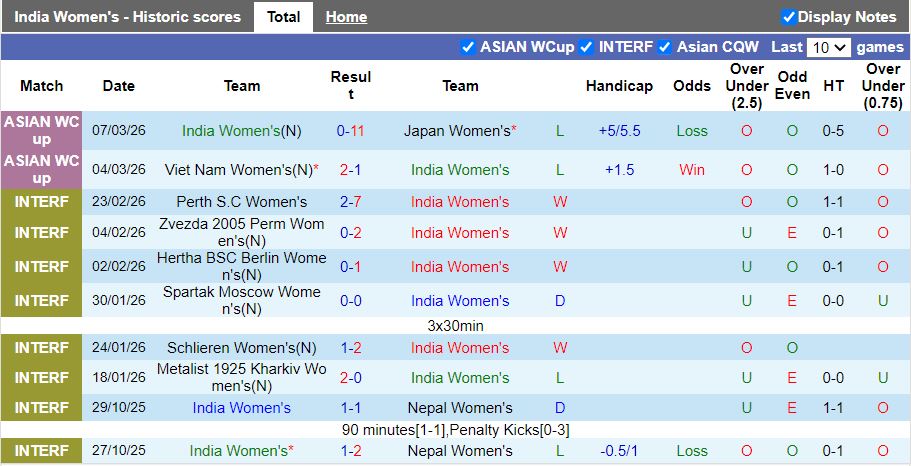Click the 1-1 Nepal Women's draw score
The height and width of the screenshot is (466, 911).
click(x=350, y=408)
